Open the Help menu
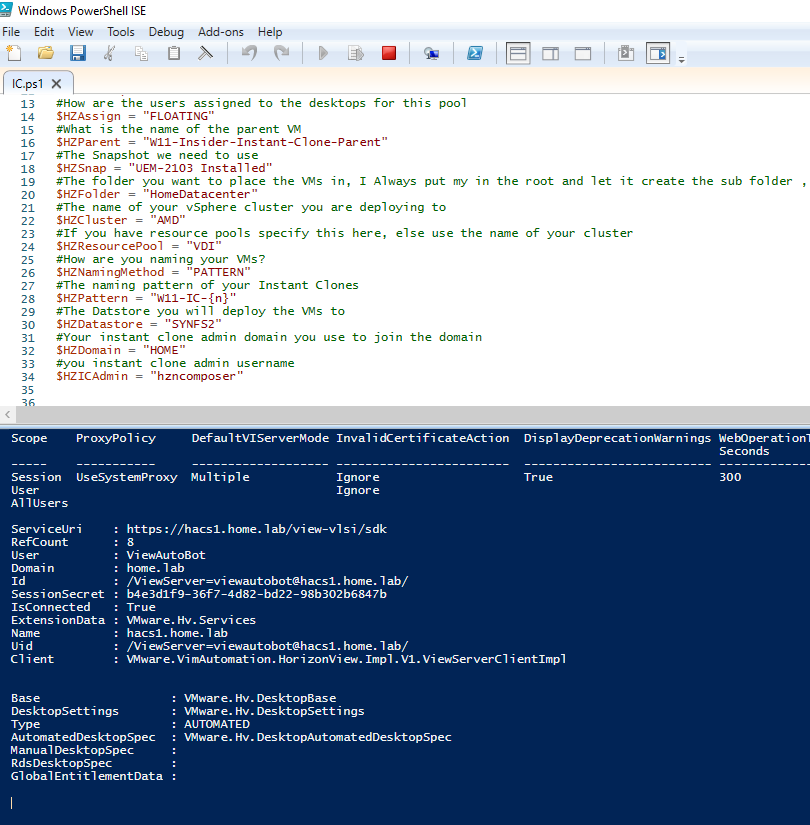Screen dimensions: 810x825 270,32
